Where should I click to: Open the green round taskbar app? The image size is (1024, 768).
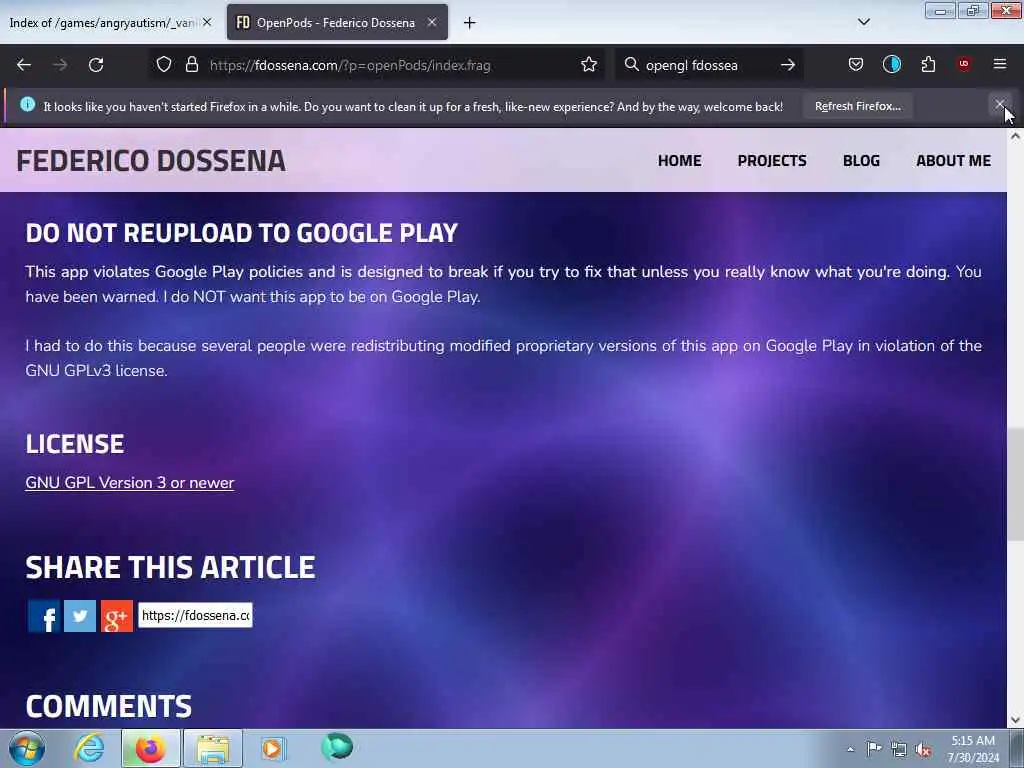click(x=337, y=747)
